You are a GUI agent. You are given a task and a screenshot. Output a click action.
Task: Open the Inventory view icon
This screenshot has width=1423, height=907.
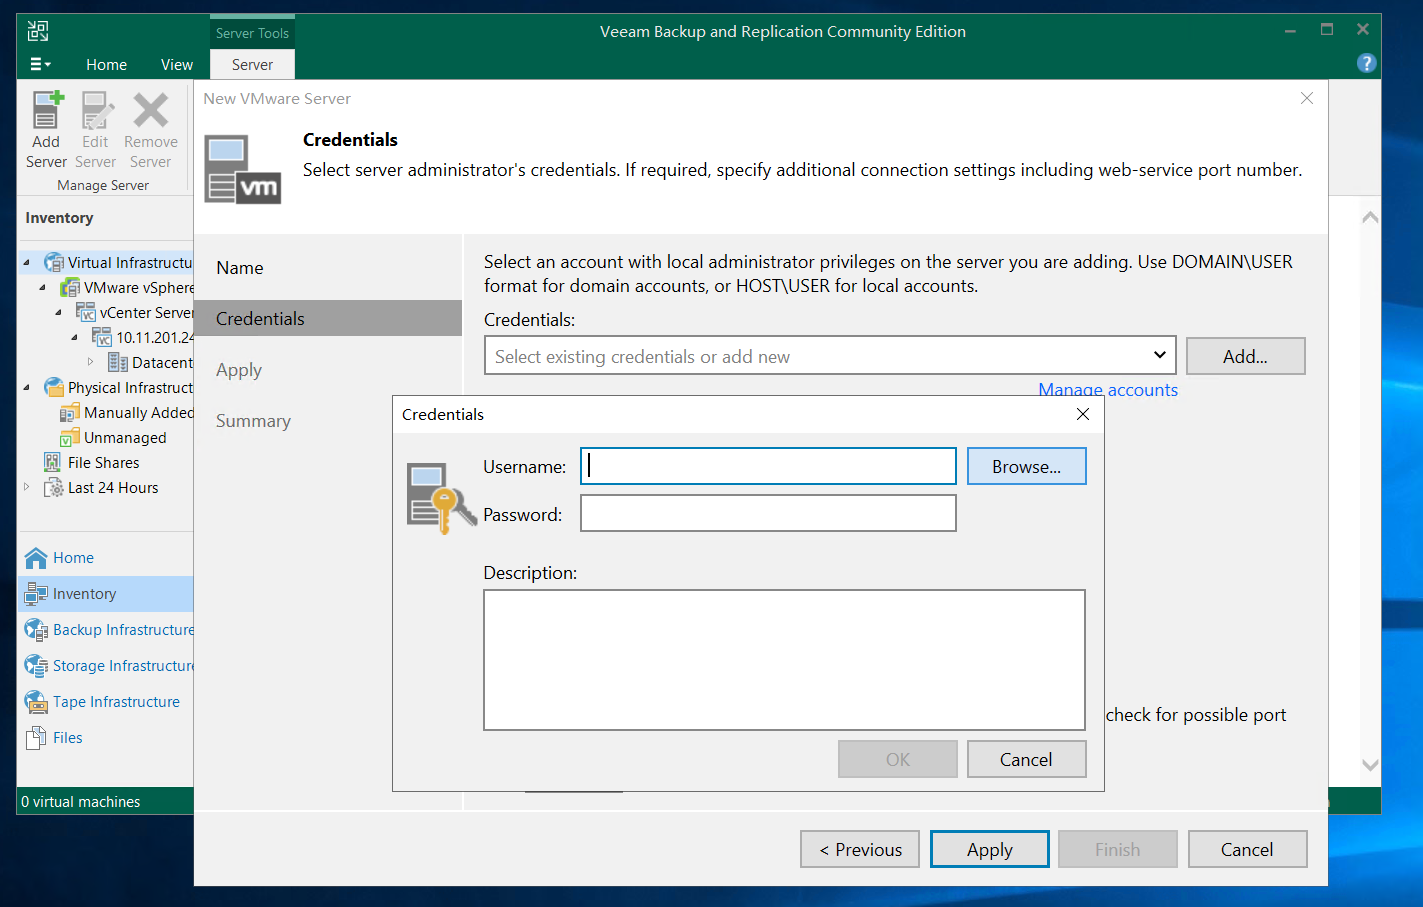(36, 594)
